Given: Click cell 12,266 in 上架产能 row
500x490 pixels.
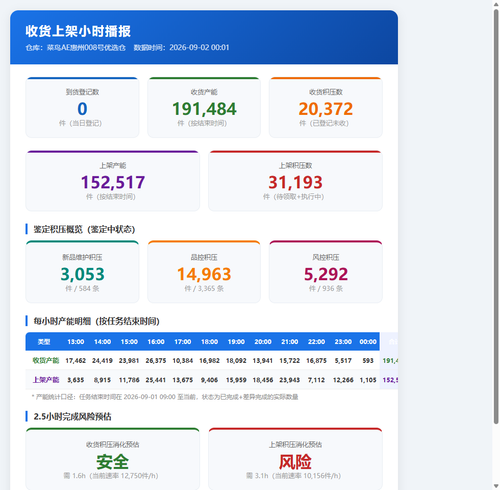Looking at the screenshot, I should [343, 380].
